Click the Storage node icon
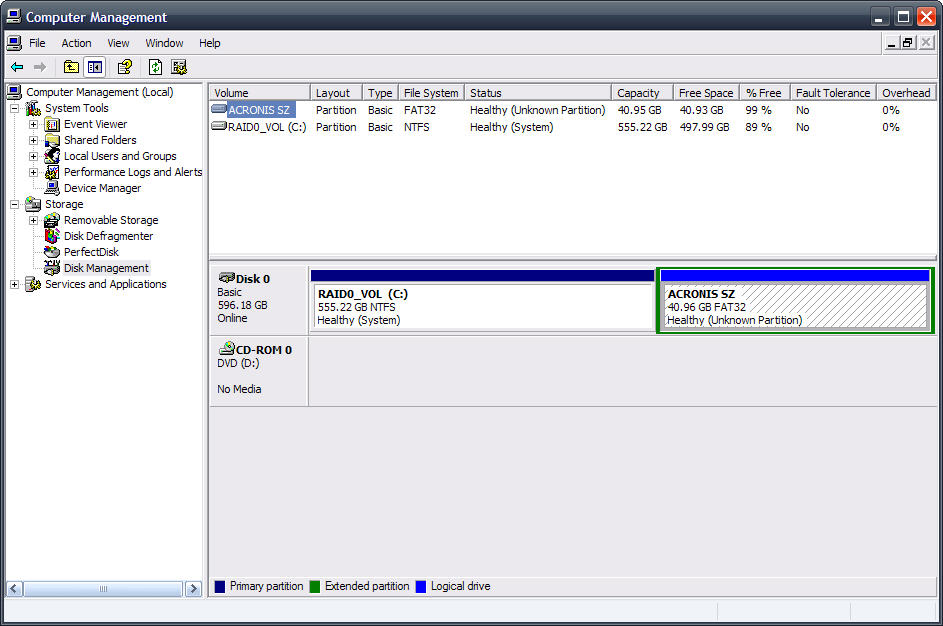The width and height of the screenshot is (943, 626). click(x=33, y=204)
